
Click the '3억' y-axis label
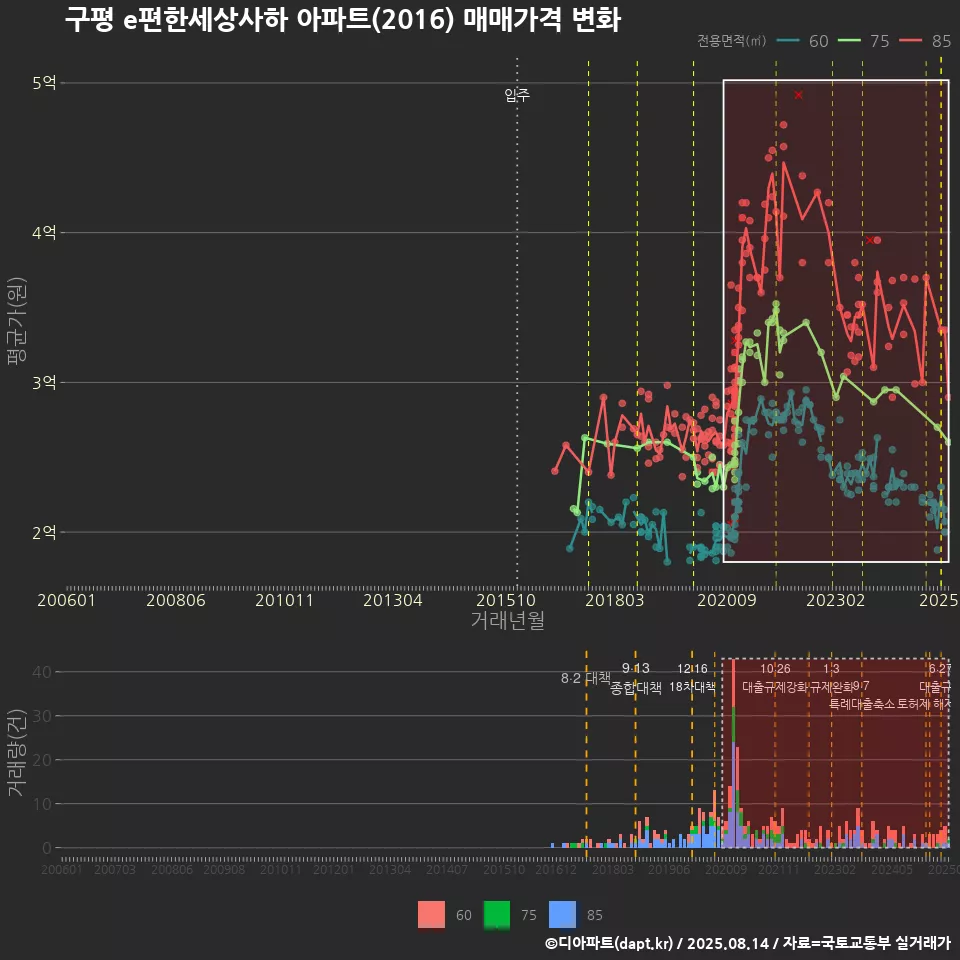[x=44, y=383]
